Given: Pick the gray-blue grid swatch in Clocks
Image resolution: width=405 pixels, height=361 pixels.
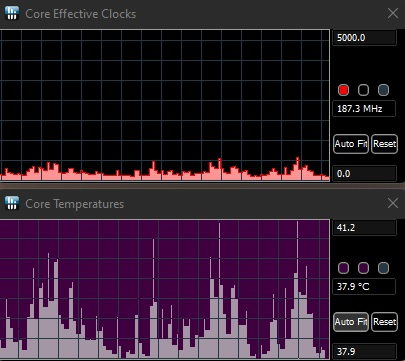Looking at the screenshot, I should click(x=383, y=90).
